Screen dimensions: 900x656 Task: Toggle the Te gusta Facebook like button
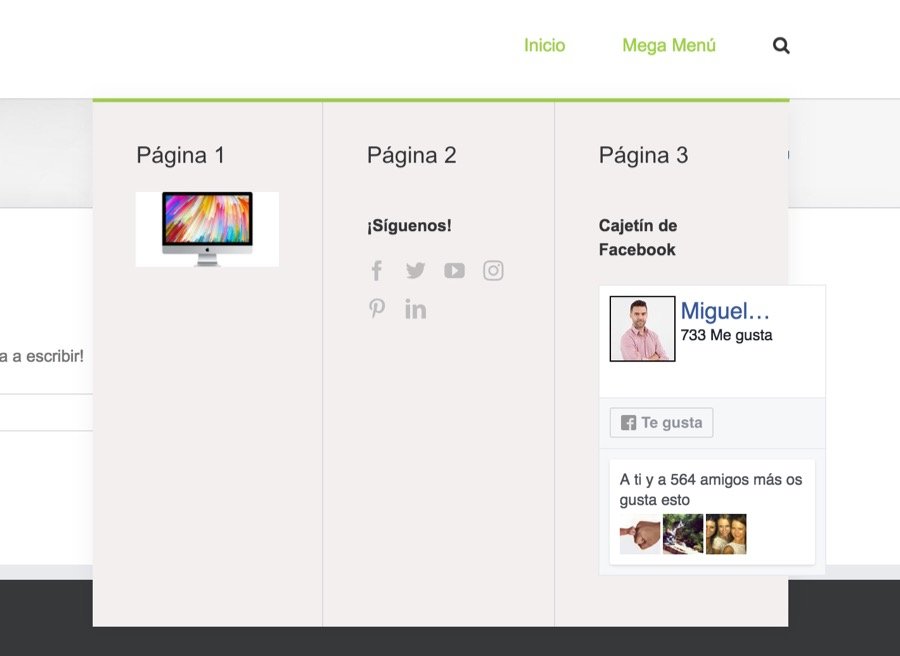point(661,422)
